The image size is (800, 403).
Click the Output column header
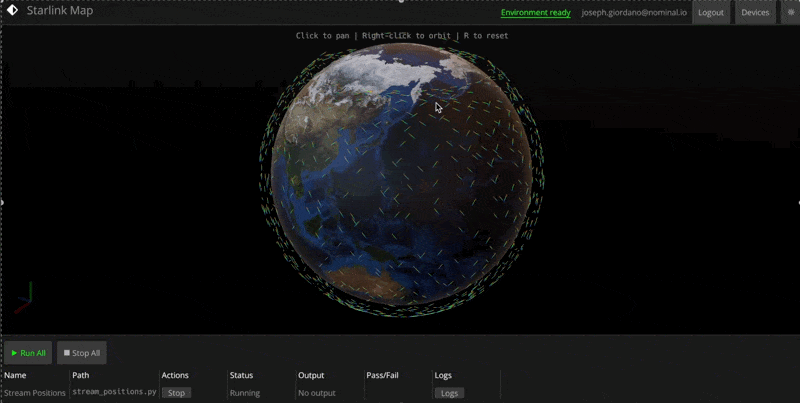point(311,375)
